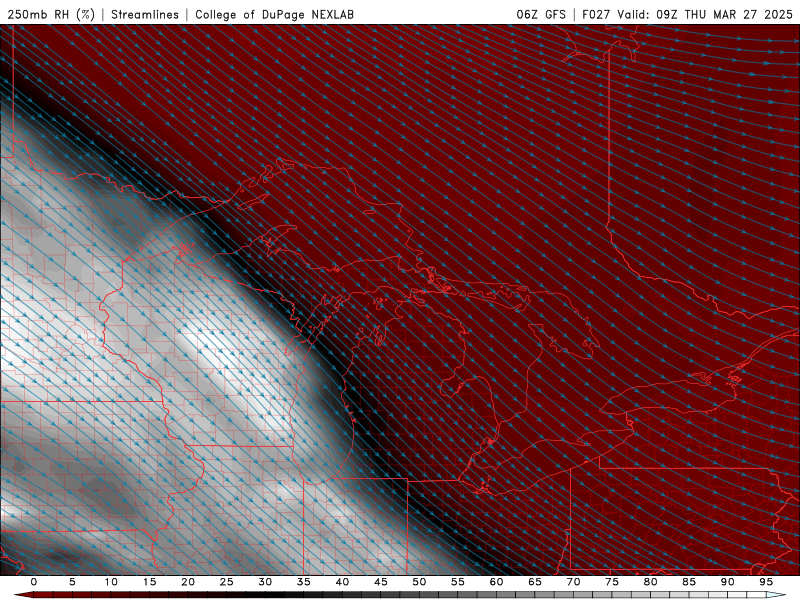Click the colorbar tick label "45"
This screenshot has height=600, width=800.
point(381,582)
